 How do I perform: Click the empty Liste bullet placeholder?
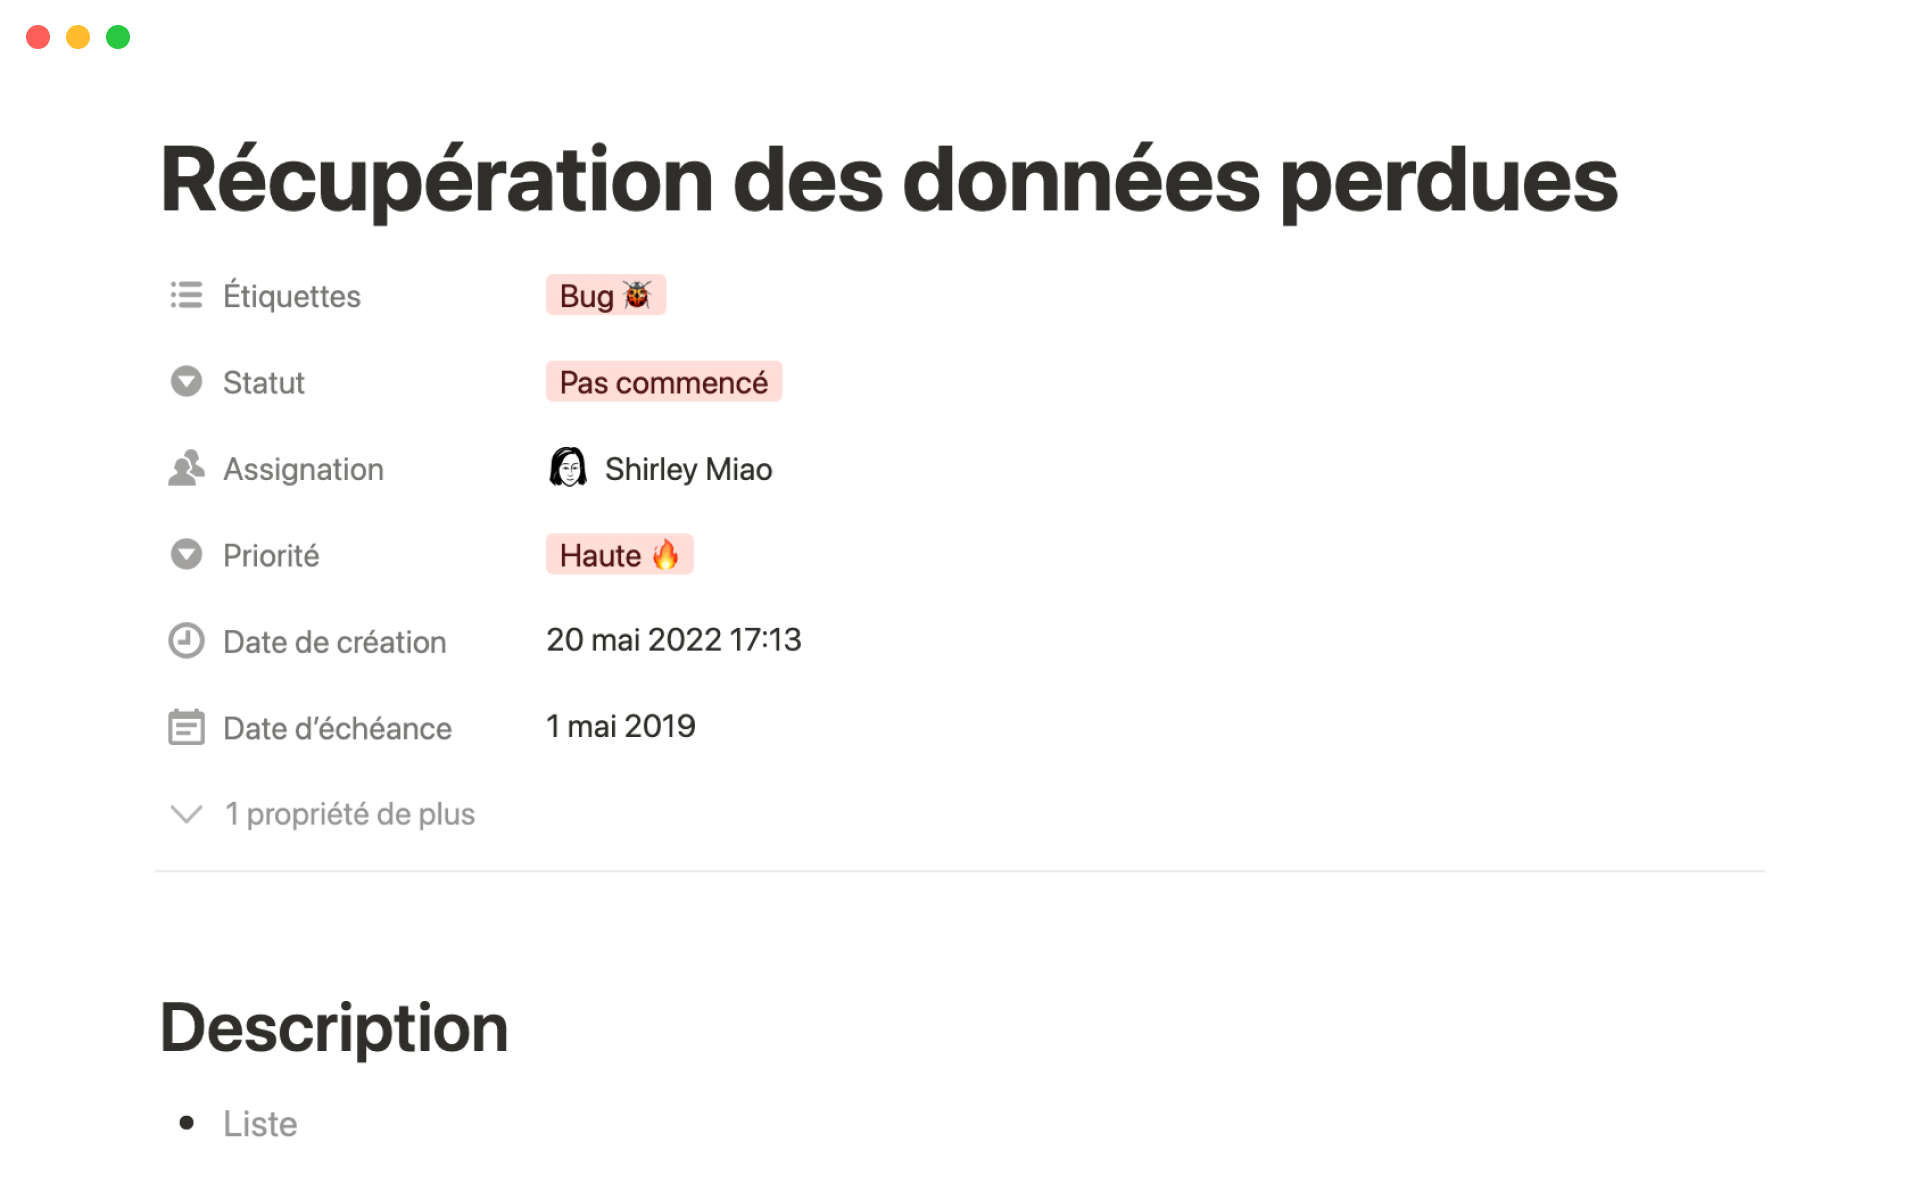click(260, 1124)
